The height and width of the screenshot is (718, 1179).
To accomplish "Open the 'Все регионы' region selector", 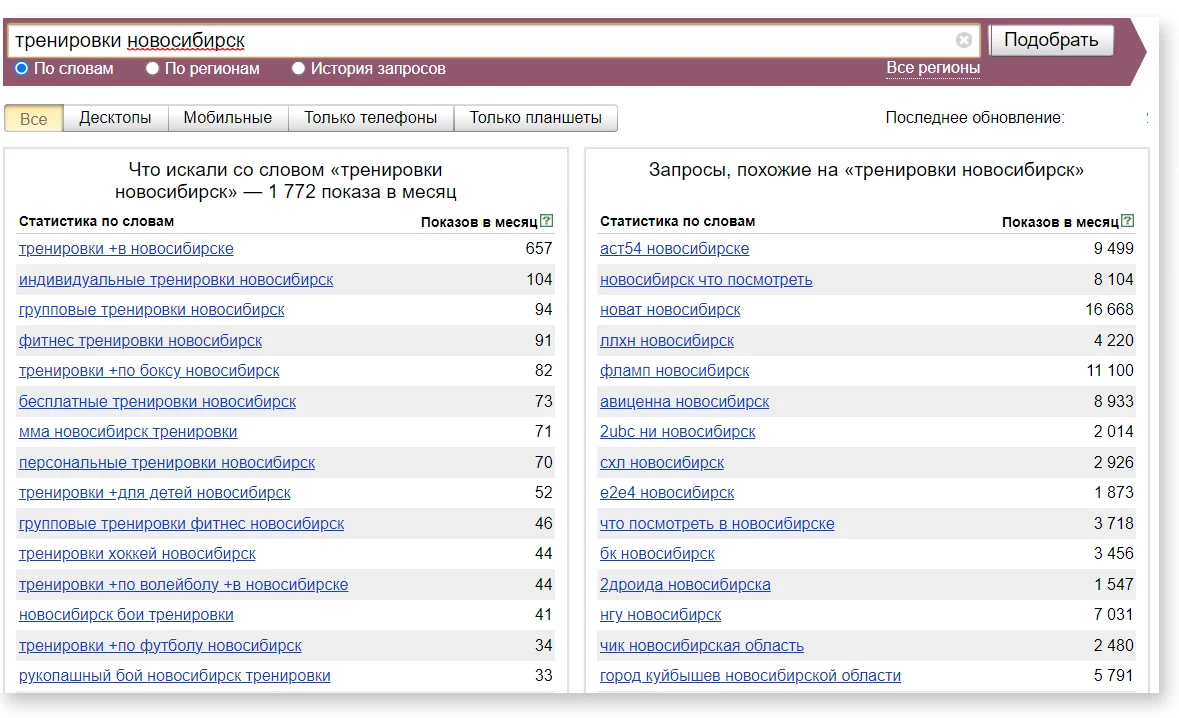I will pyautogui.click(x=932, y=68).
